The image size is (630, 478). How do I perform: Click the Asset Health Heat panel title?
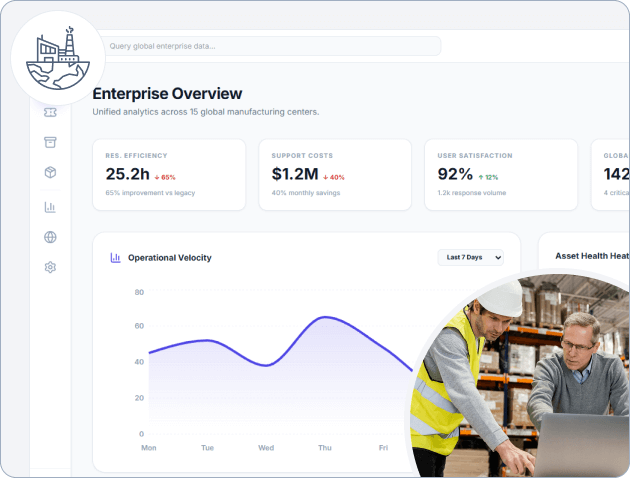[x=592, y=256]
